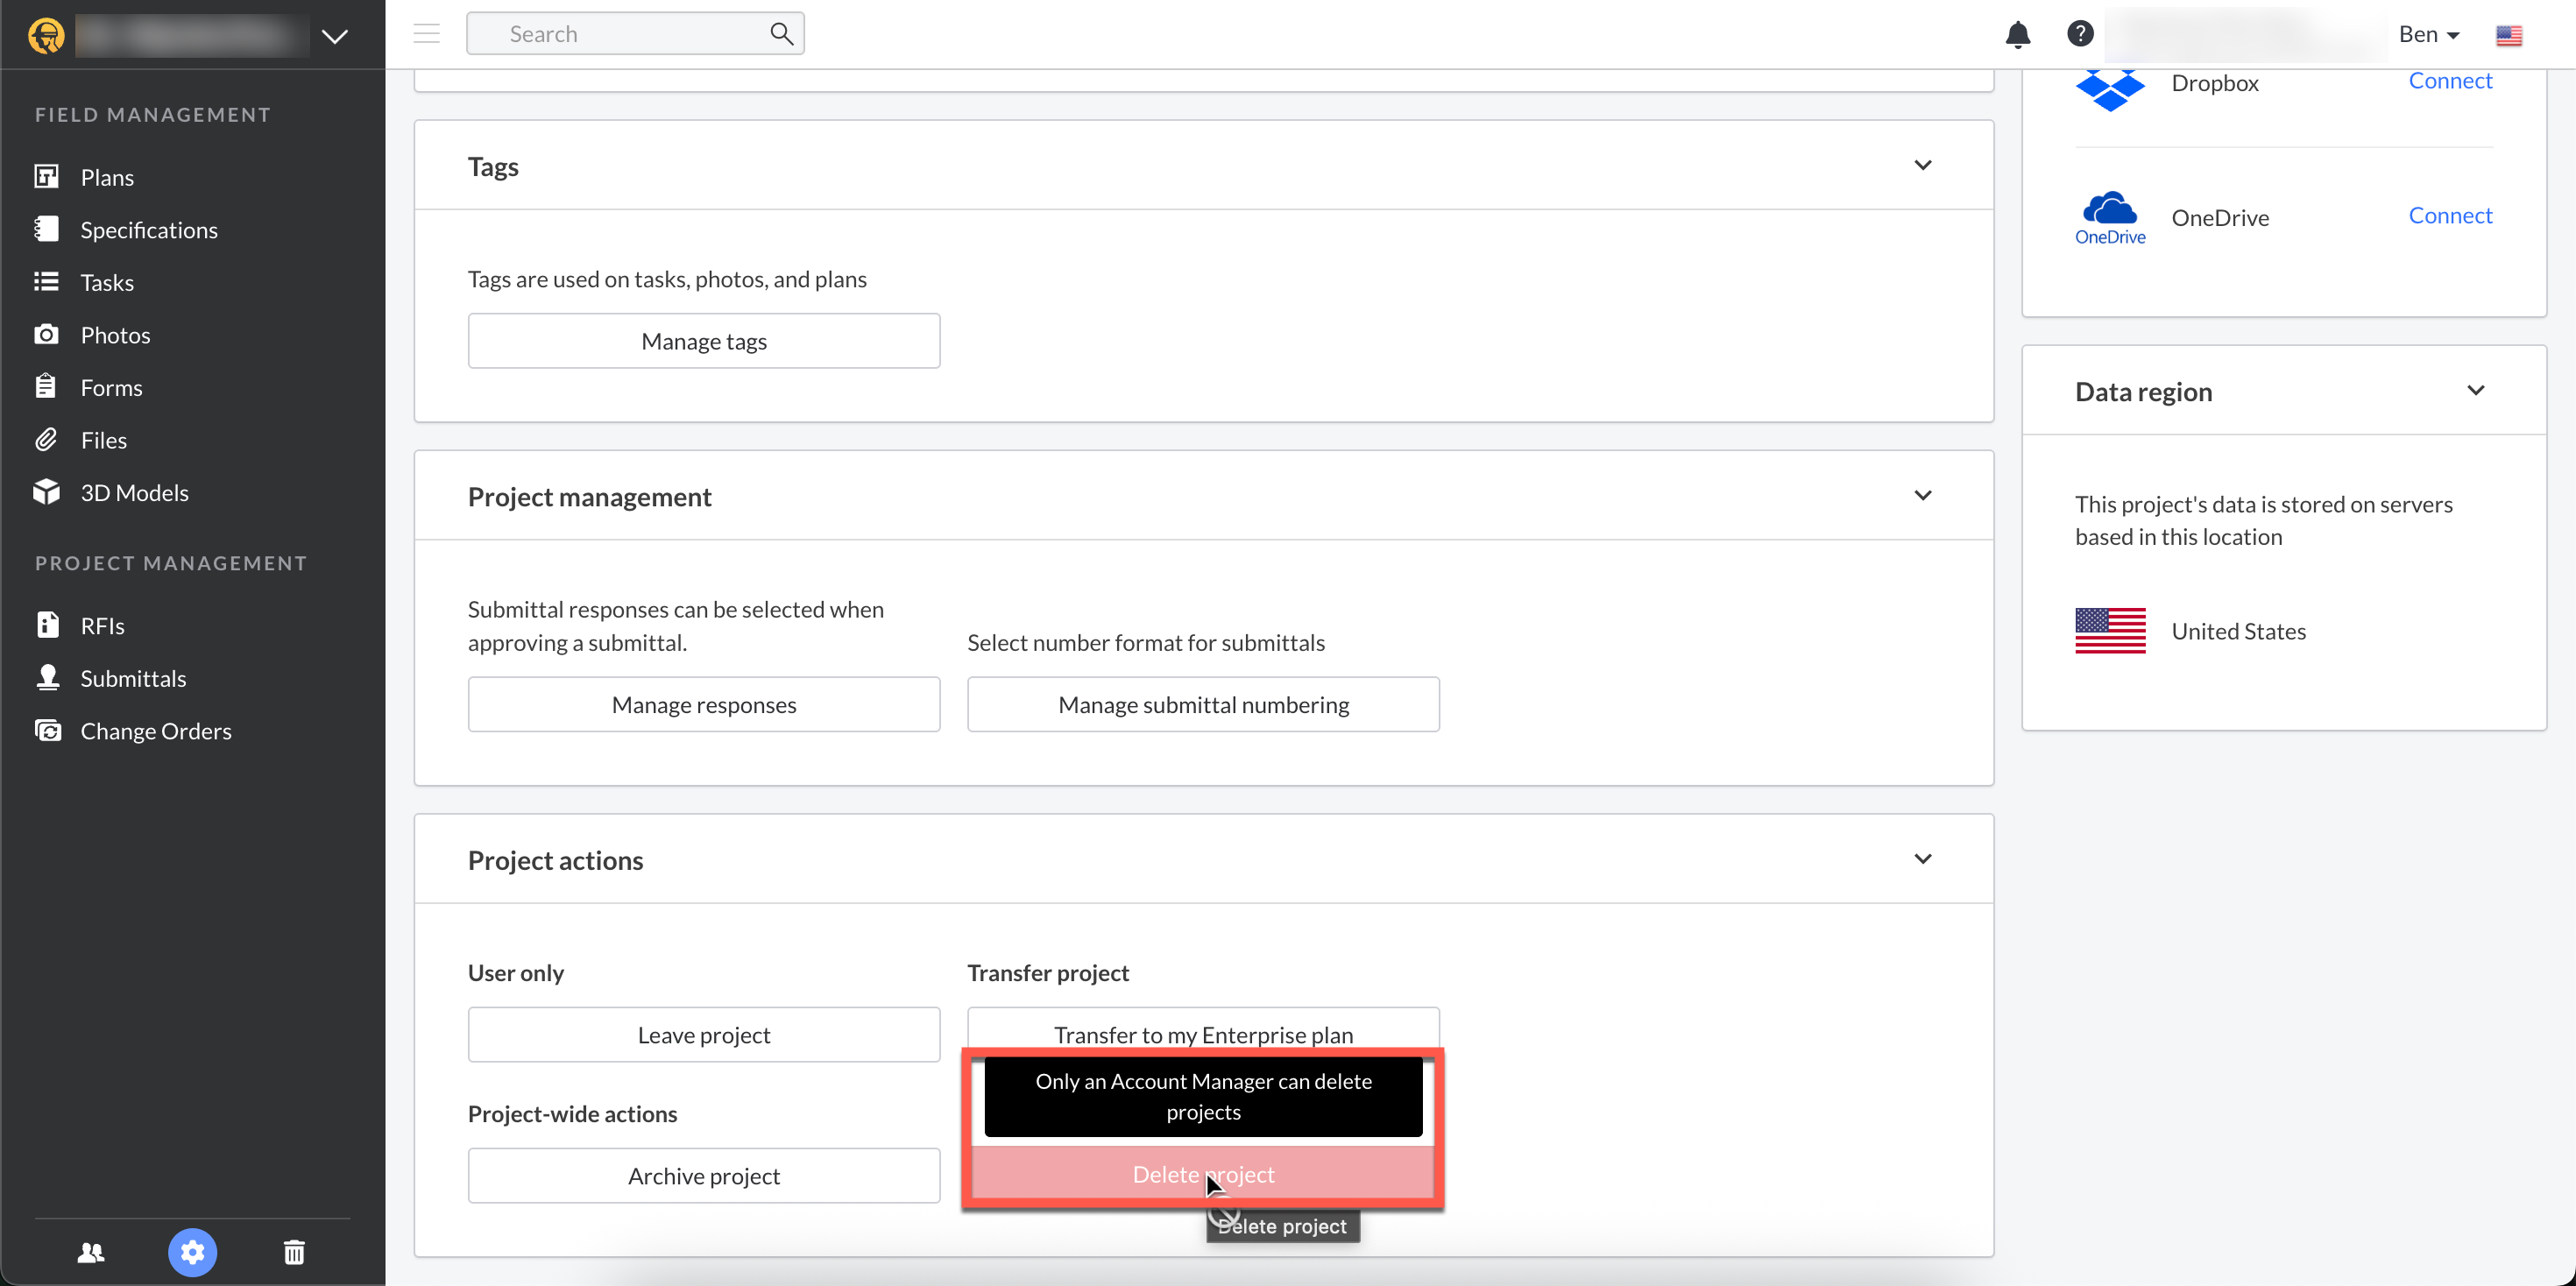
Task: Click the Archive project button
Action: [x=703, y=1176]
